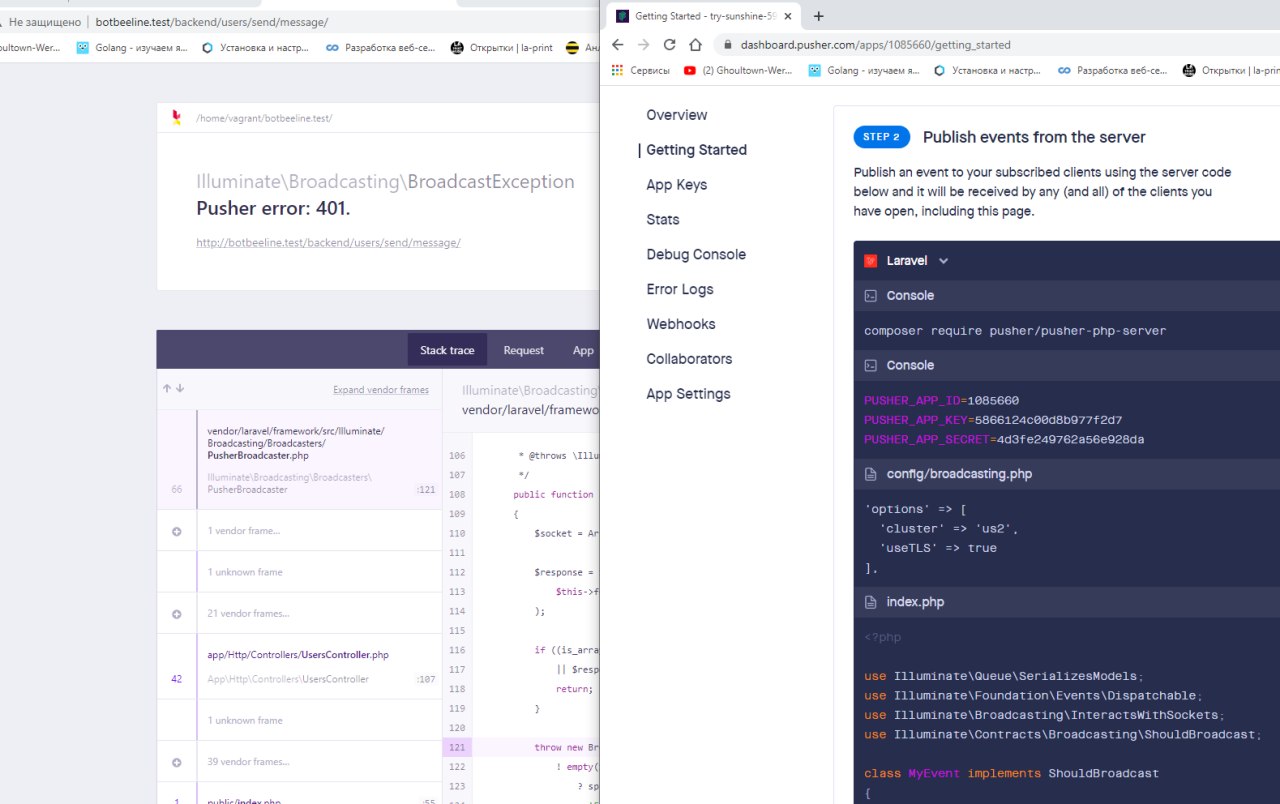Open Разработка веб-се... bookmark in right browser
The width and height of the screenshot is (1280, 804).
[1112, 71]
